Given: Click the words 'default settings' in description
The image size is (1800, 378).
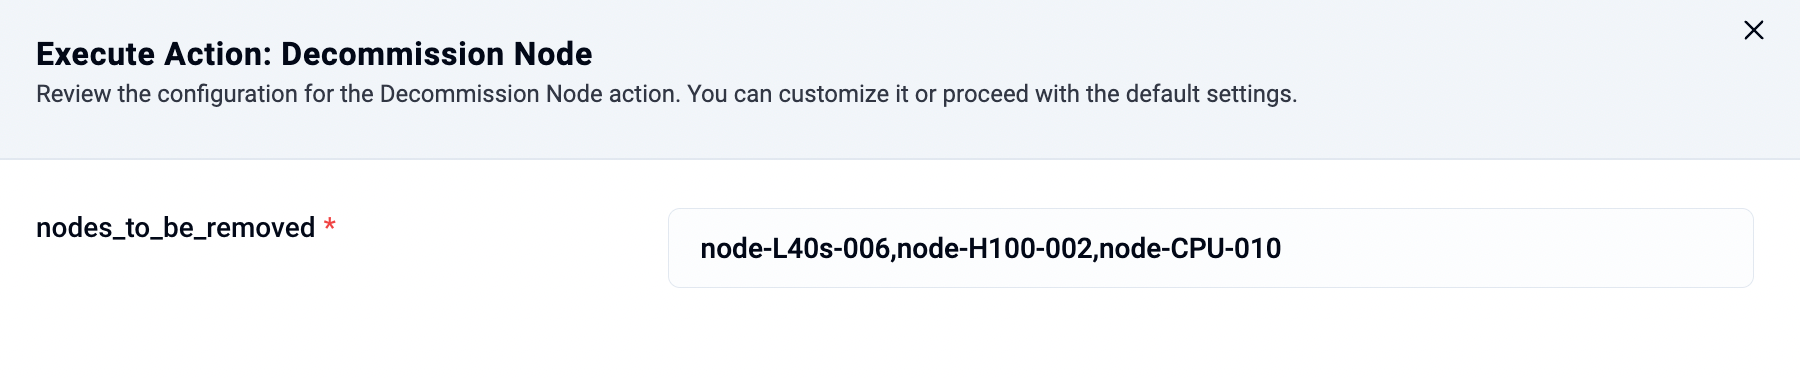Looking at the screenshot, I should 1210,94.
